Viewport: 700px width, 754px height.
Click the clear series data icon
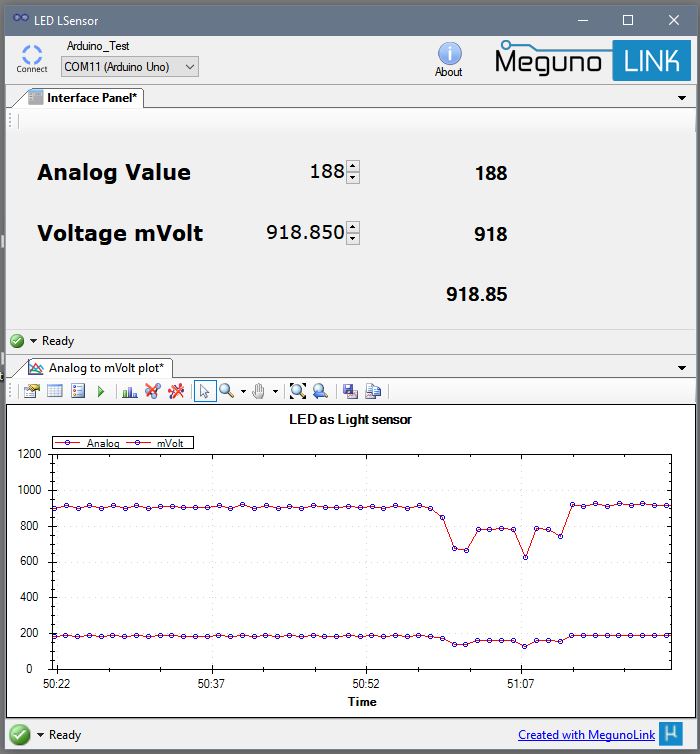[x=153, y=391]
